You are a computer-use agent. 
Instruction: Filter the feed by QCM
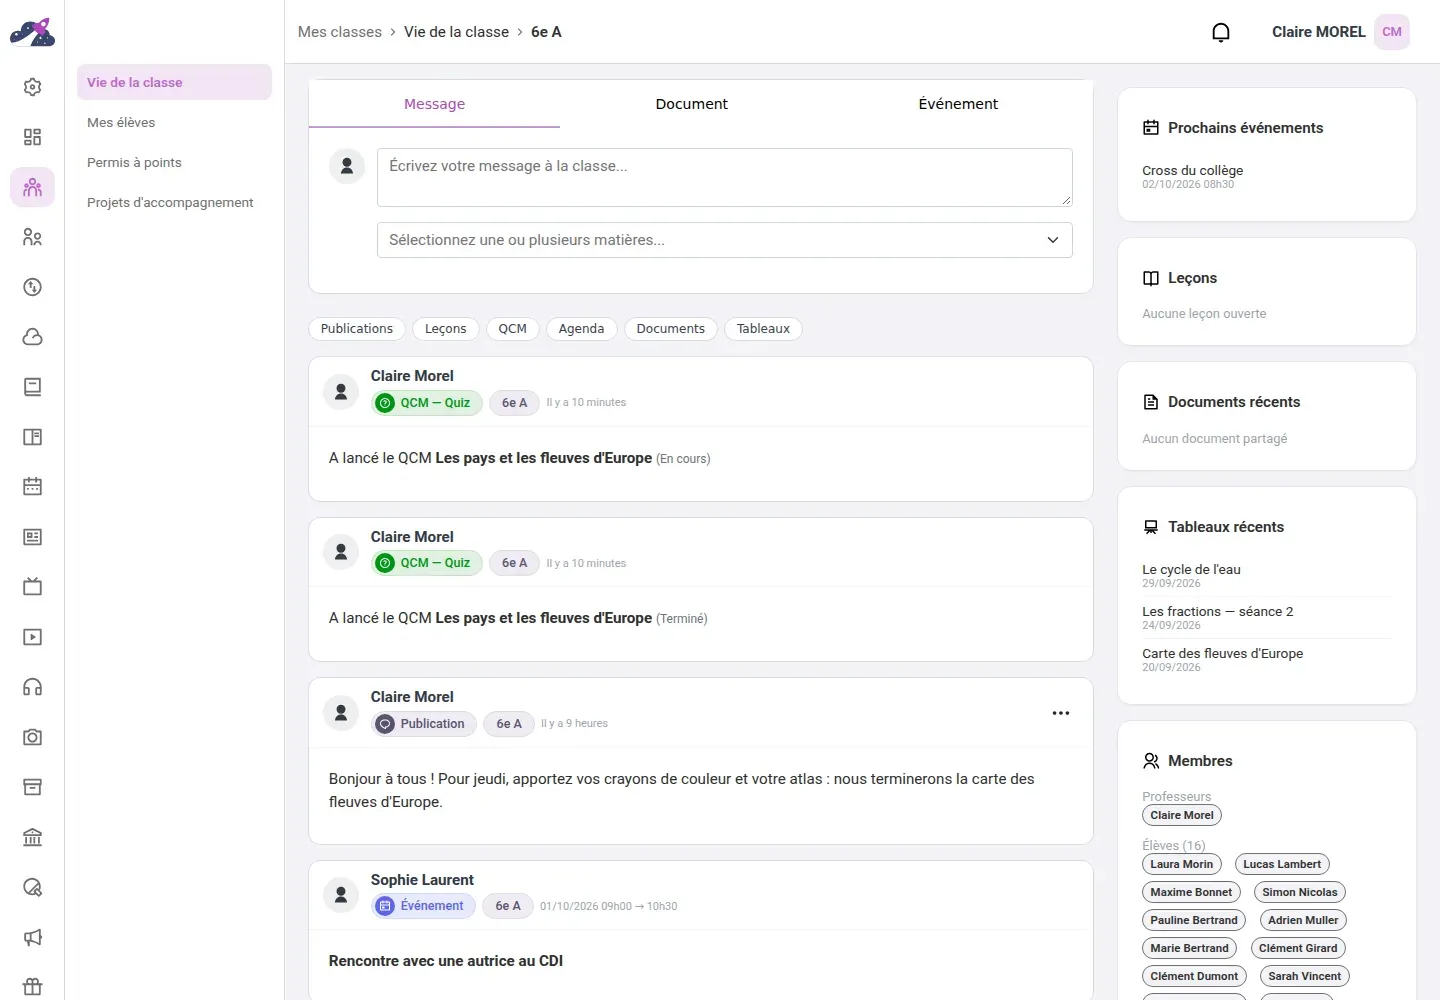pos(513,329)
